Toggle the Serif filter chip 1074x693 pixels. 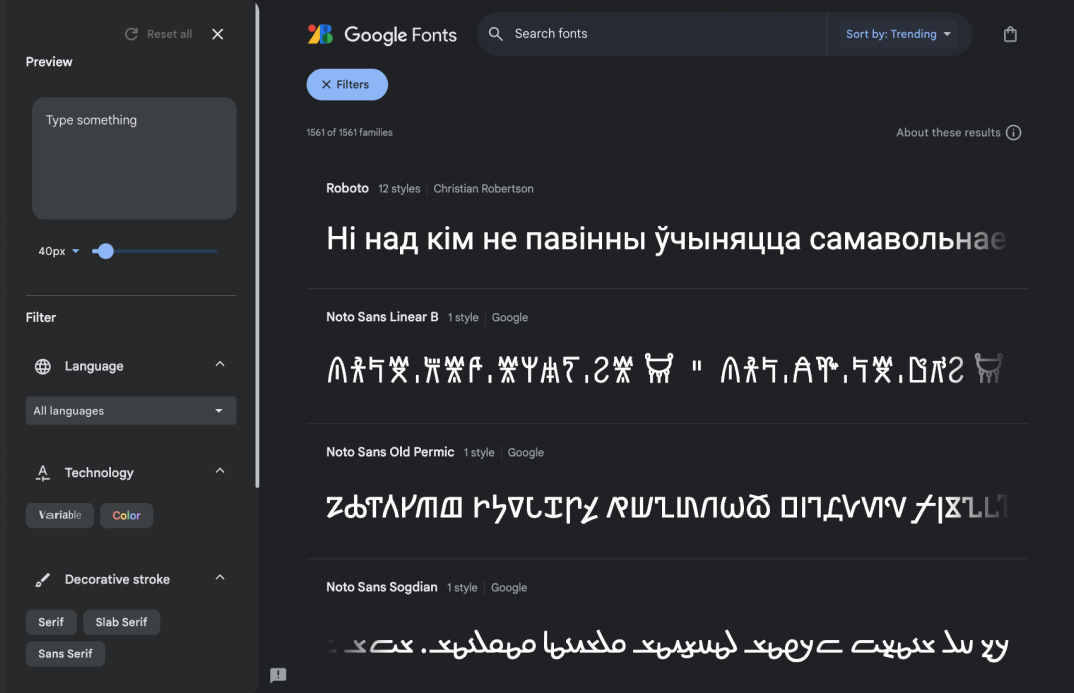tap(51, 622)
